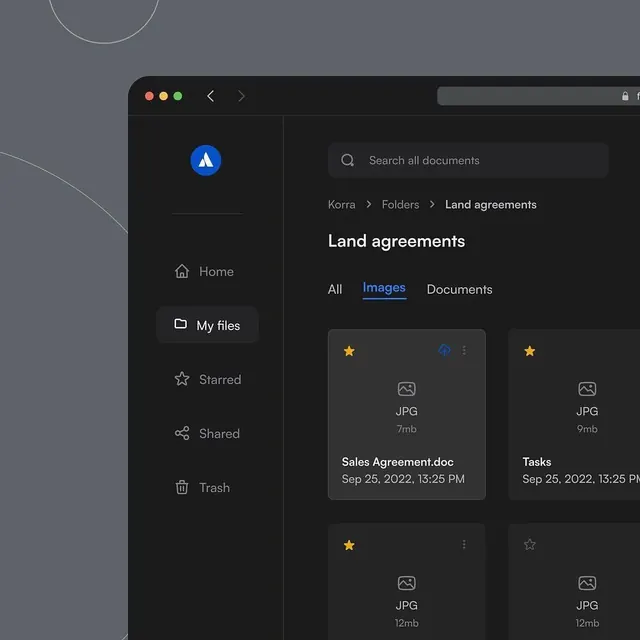Image resolution: width=640 pixels, height=640 pixels.
Task: Click the 9mb size label
Action: [587, 429]
